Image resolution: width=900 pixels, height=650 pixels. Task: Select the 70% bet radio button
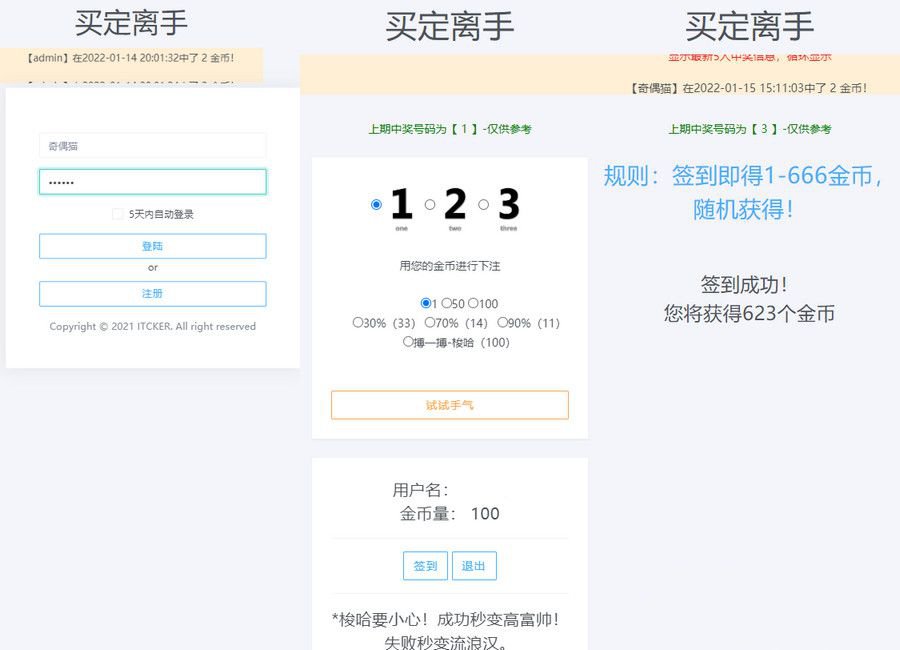click(430, 323)
